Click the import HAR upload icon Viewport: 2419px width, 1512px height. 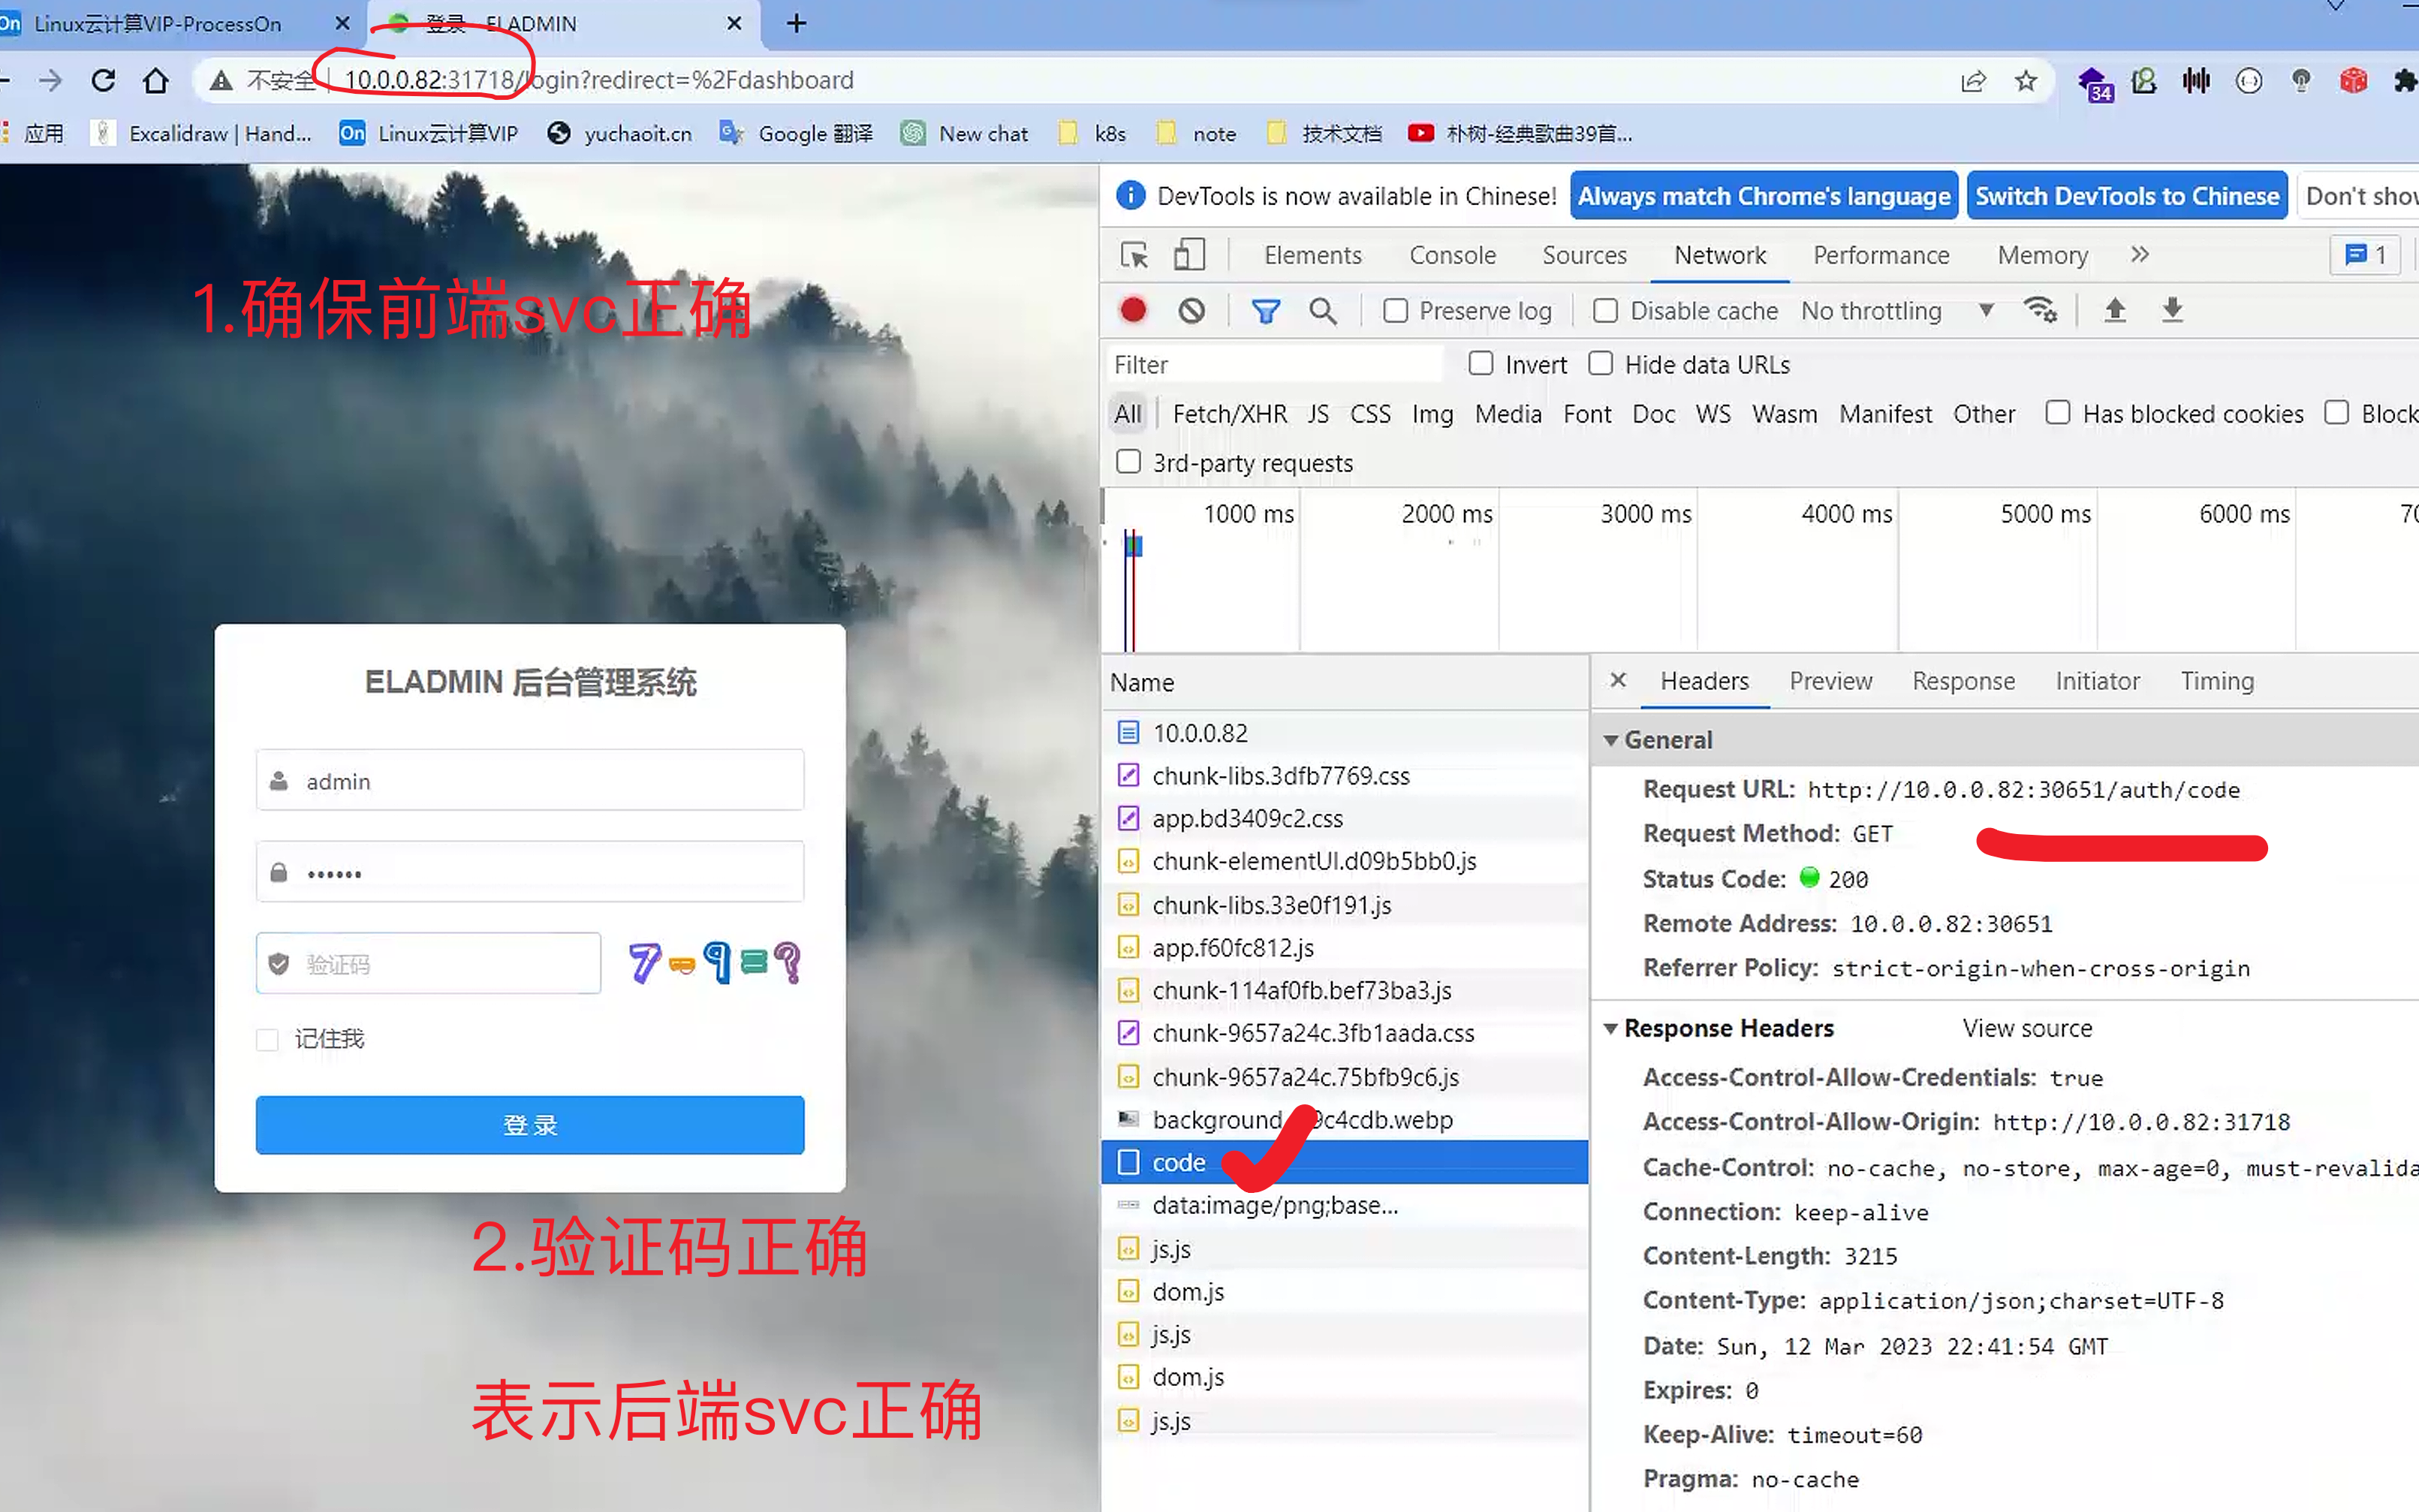coord(2114,311)
